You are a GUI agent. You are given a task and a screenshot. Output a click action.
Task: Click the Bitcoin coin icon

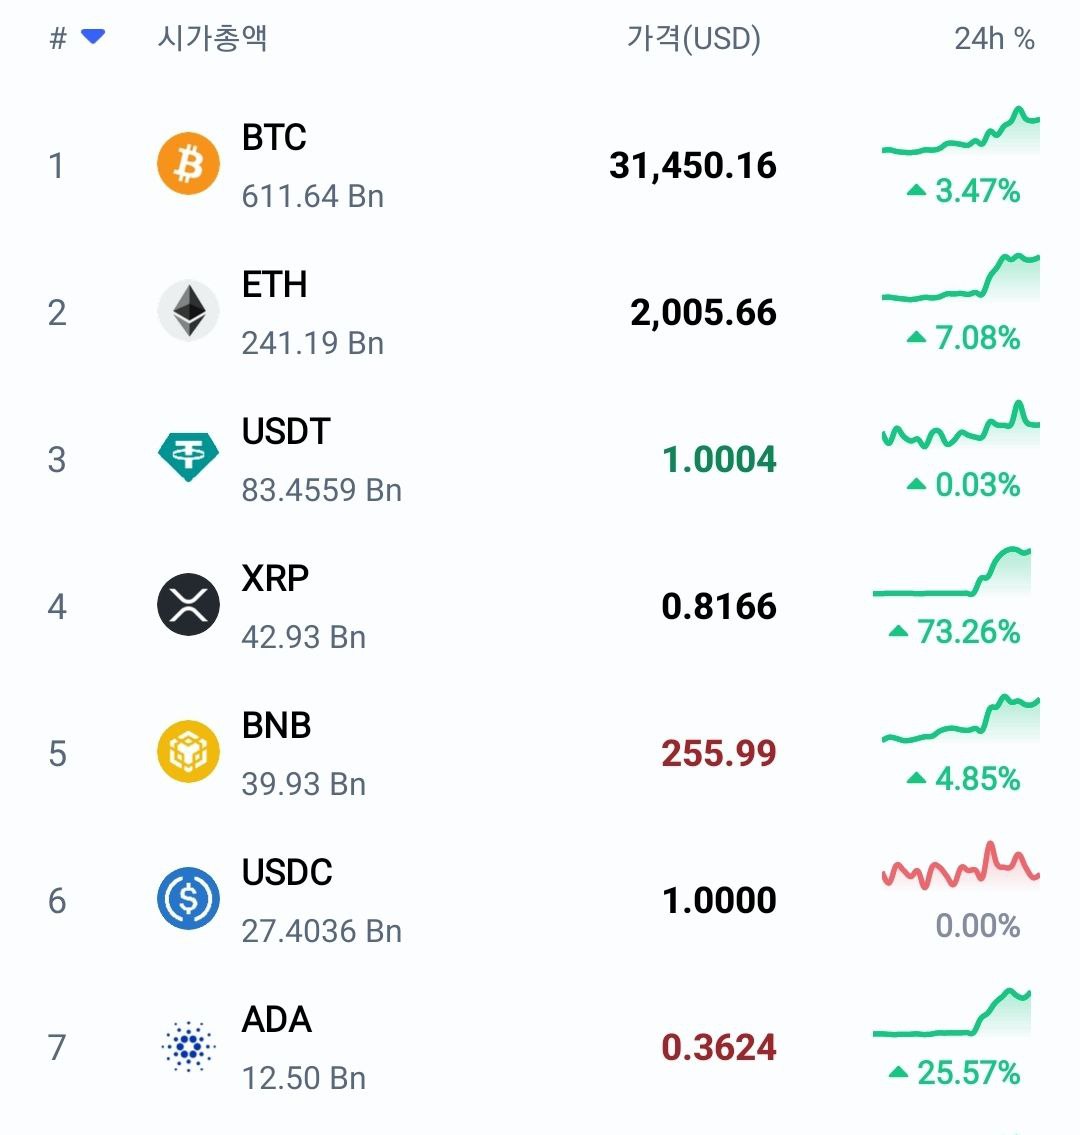click(188, 164)
